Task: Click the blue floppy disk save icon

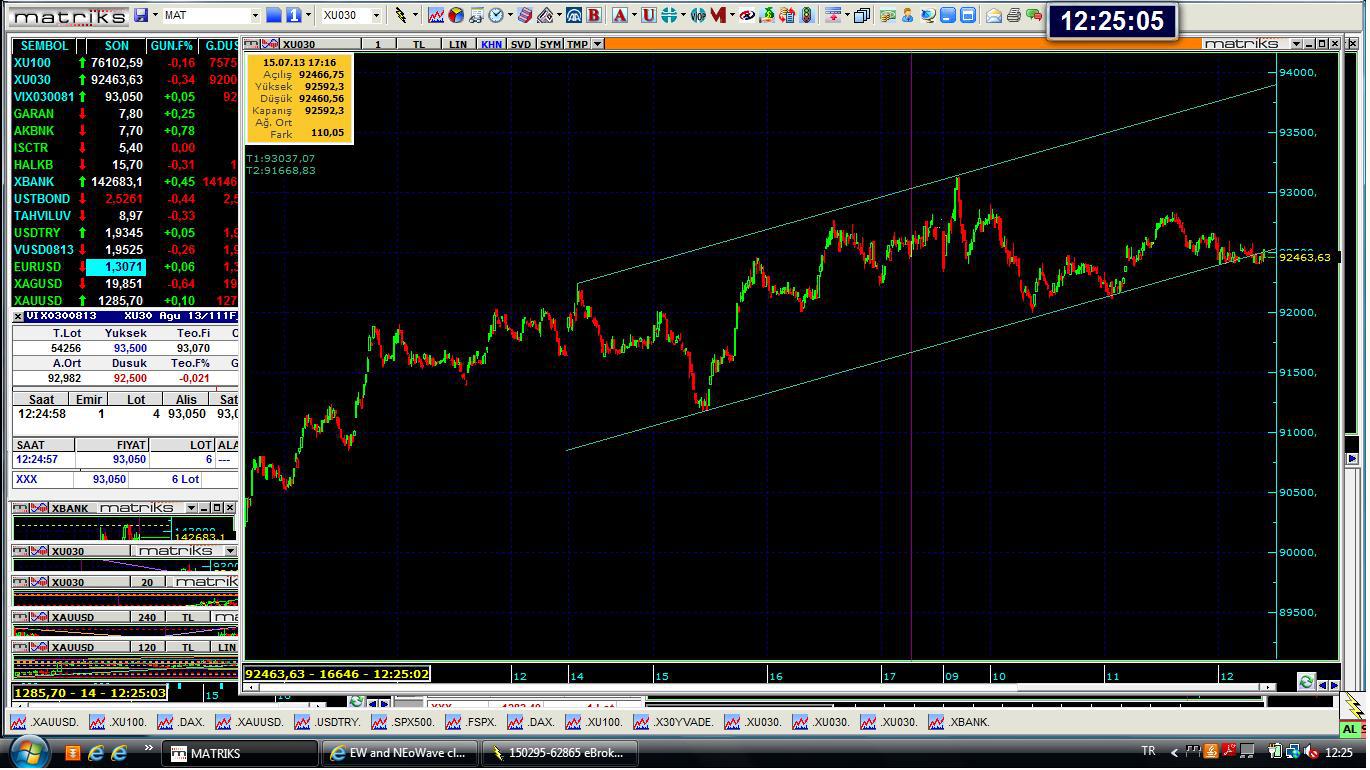Action: click(x=141, y=15)
